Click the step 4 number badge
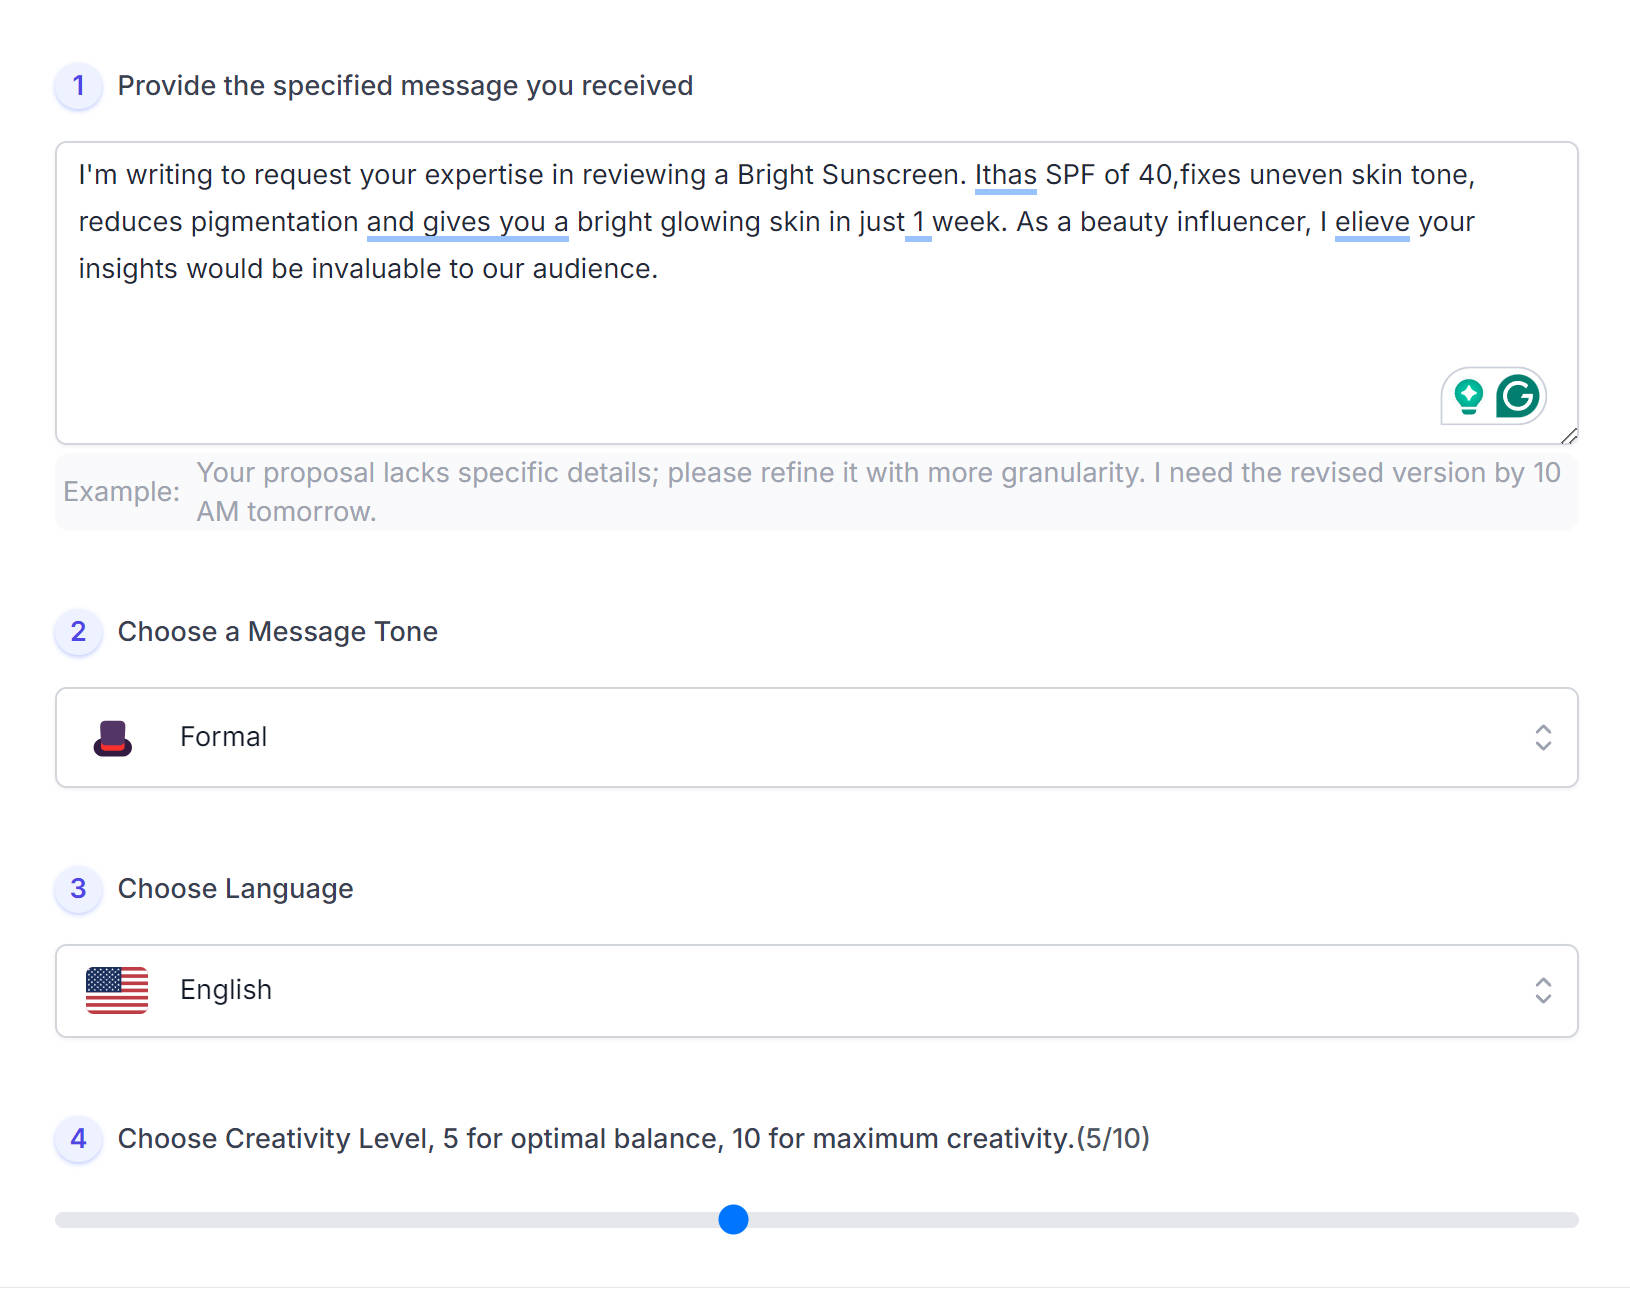This screenshot has width=1630, height=1298. click(x=79, y=1139)
